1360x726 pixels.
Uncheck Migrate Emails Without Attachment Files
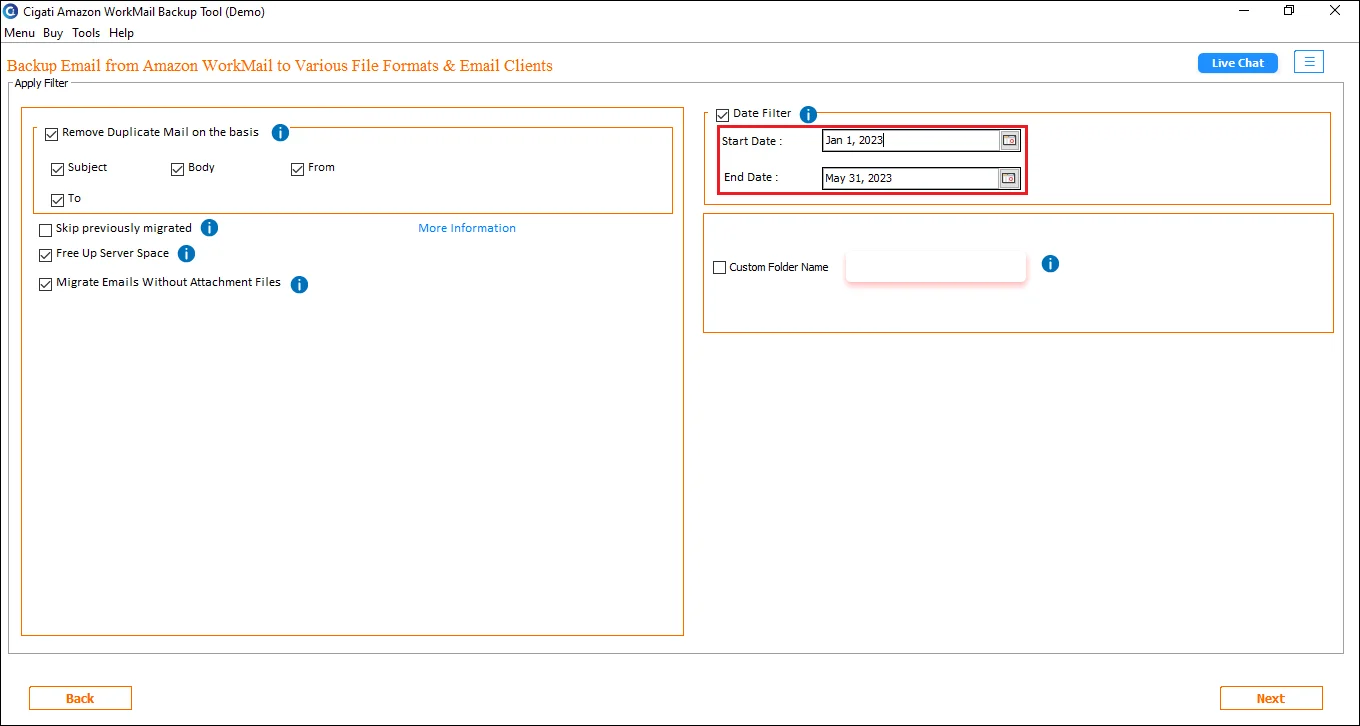pos(45,284)
